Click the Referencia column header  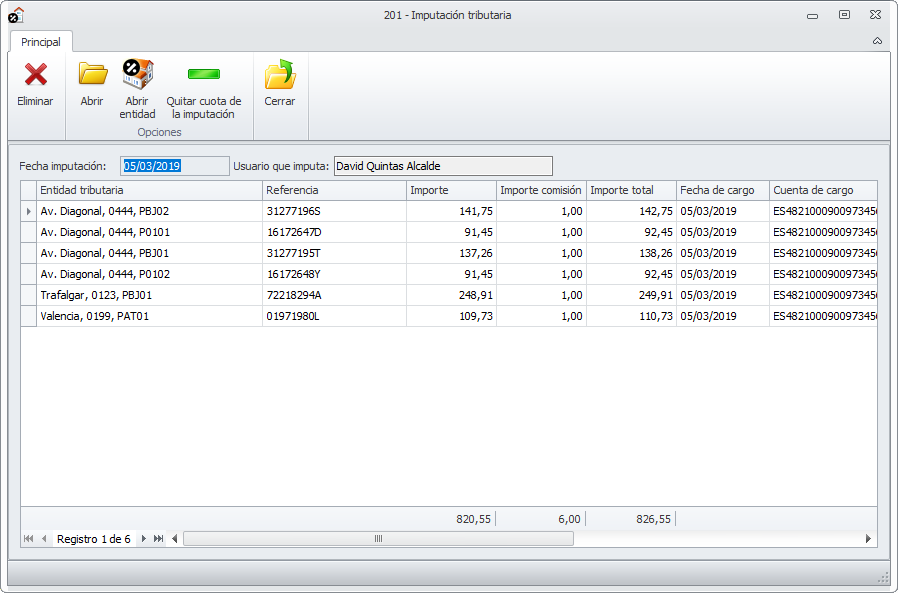[334, 190]
